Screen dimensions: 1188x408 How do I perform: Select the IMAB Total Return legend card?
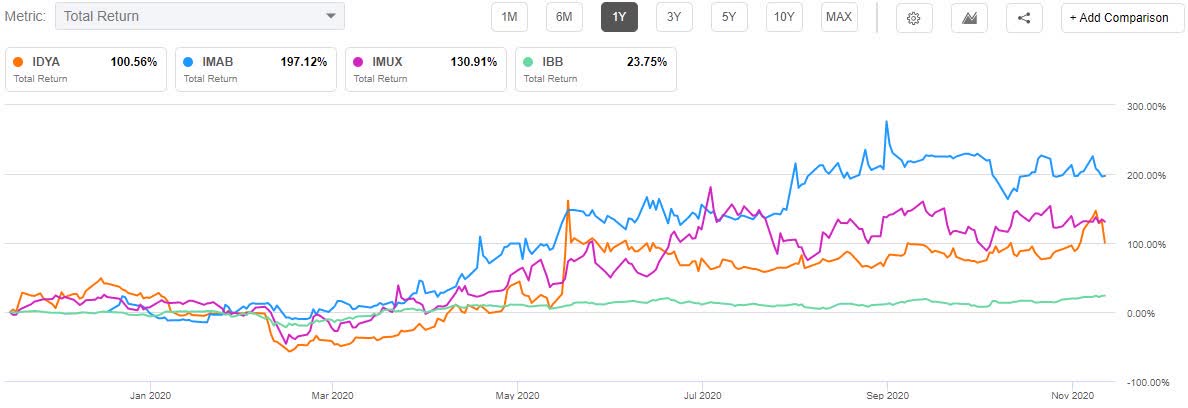pos(255,69)
